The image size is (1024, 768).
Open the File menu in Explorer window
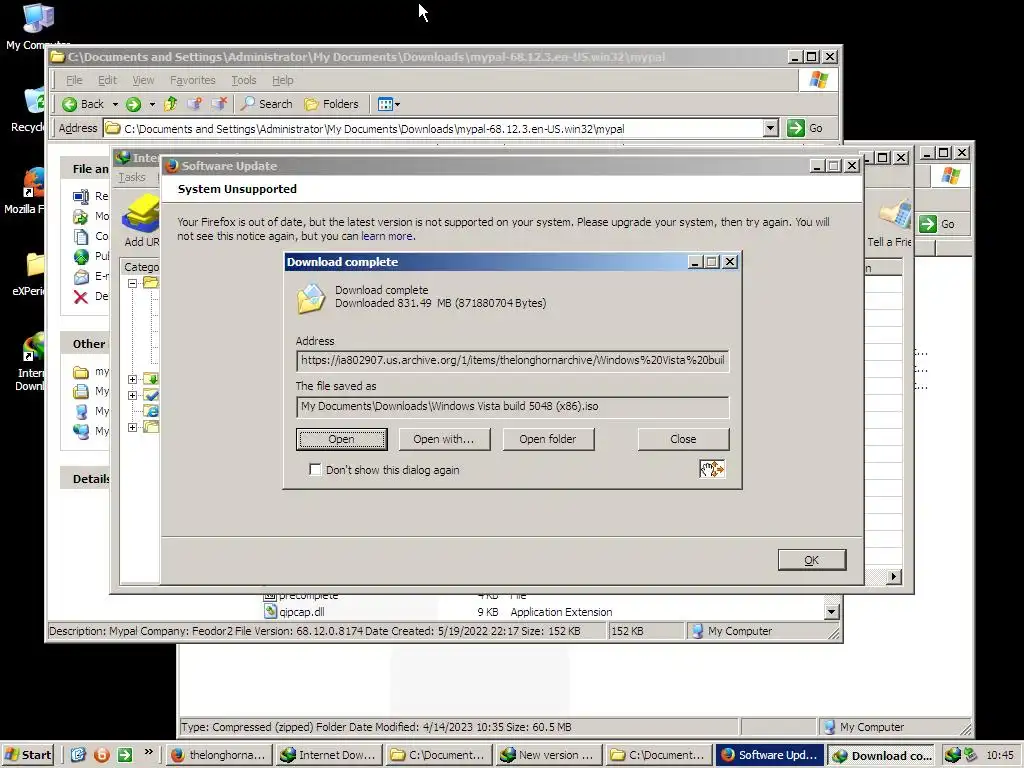74,80
